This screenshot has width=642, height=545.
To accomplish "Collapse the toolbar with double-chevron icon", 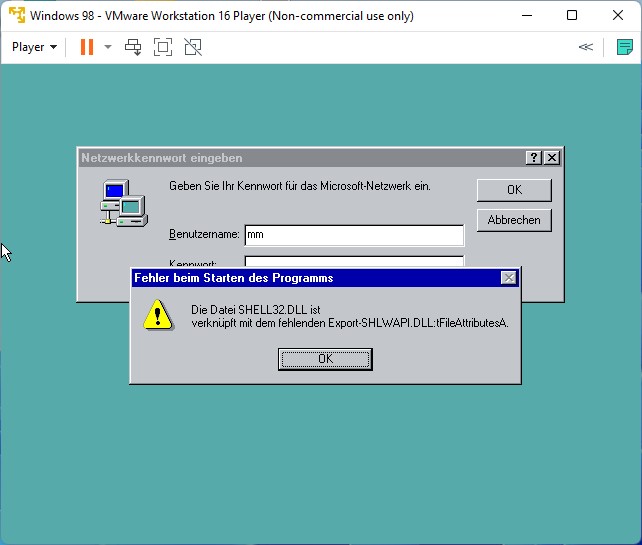I will coord(585,47).
